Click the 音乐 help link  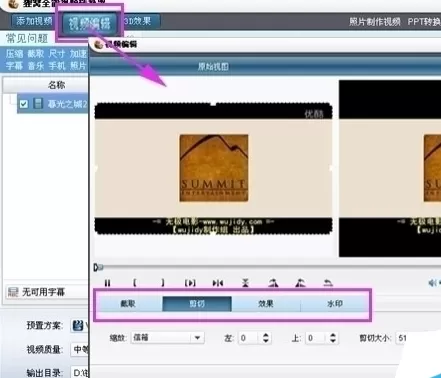pyautogui.click(x=36, y=66)
